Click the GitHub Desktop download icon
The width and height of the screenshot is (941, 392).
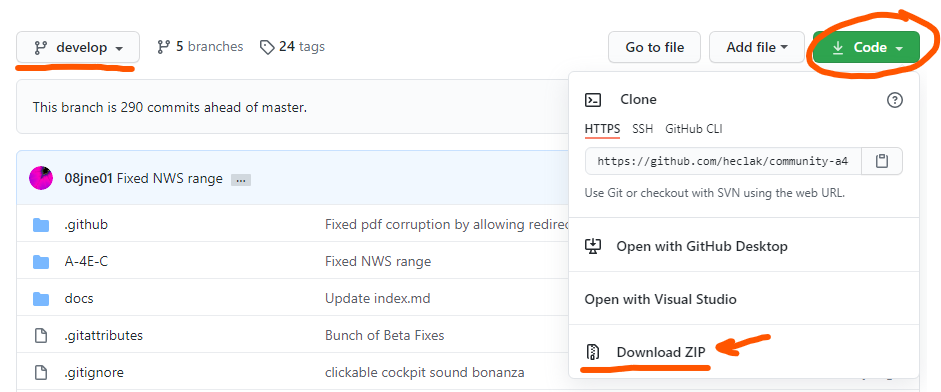click(593, 246)
